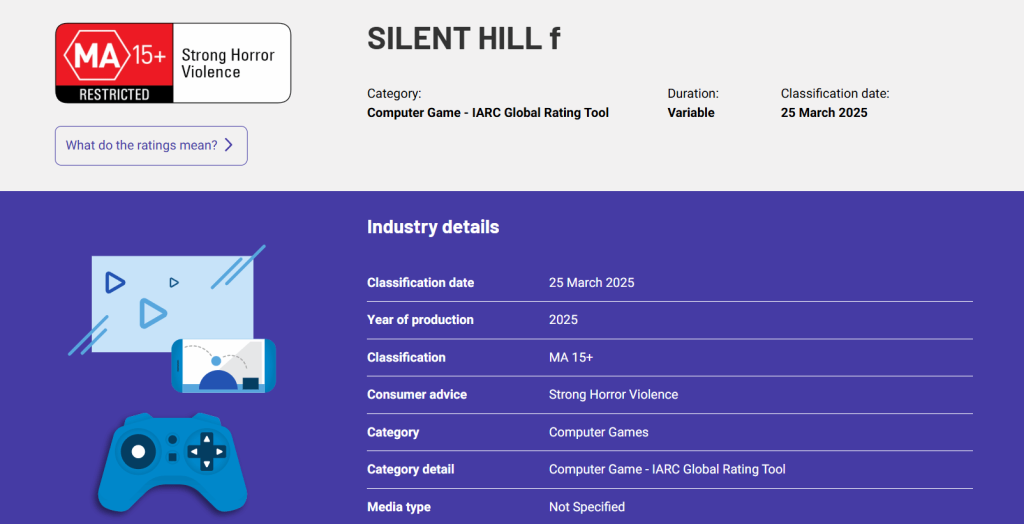The height and width of the screenshot is (524, 1024).
Task: Click the Year of production row value 2025
Action: click(x=563, y=320)
